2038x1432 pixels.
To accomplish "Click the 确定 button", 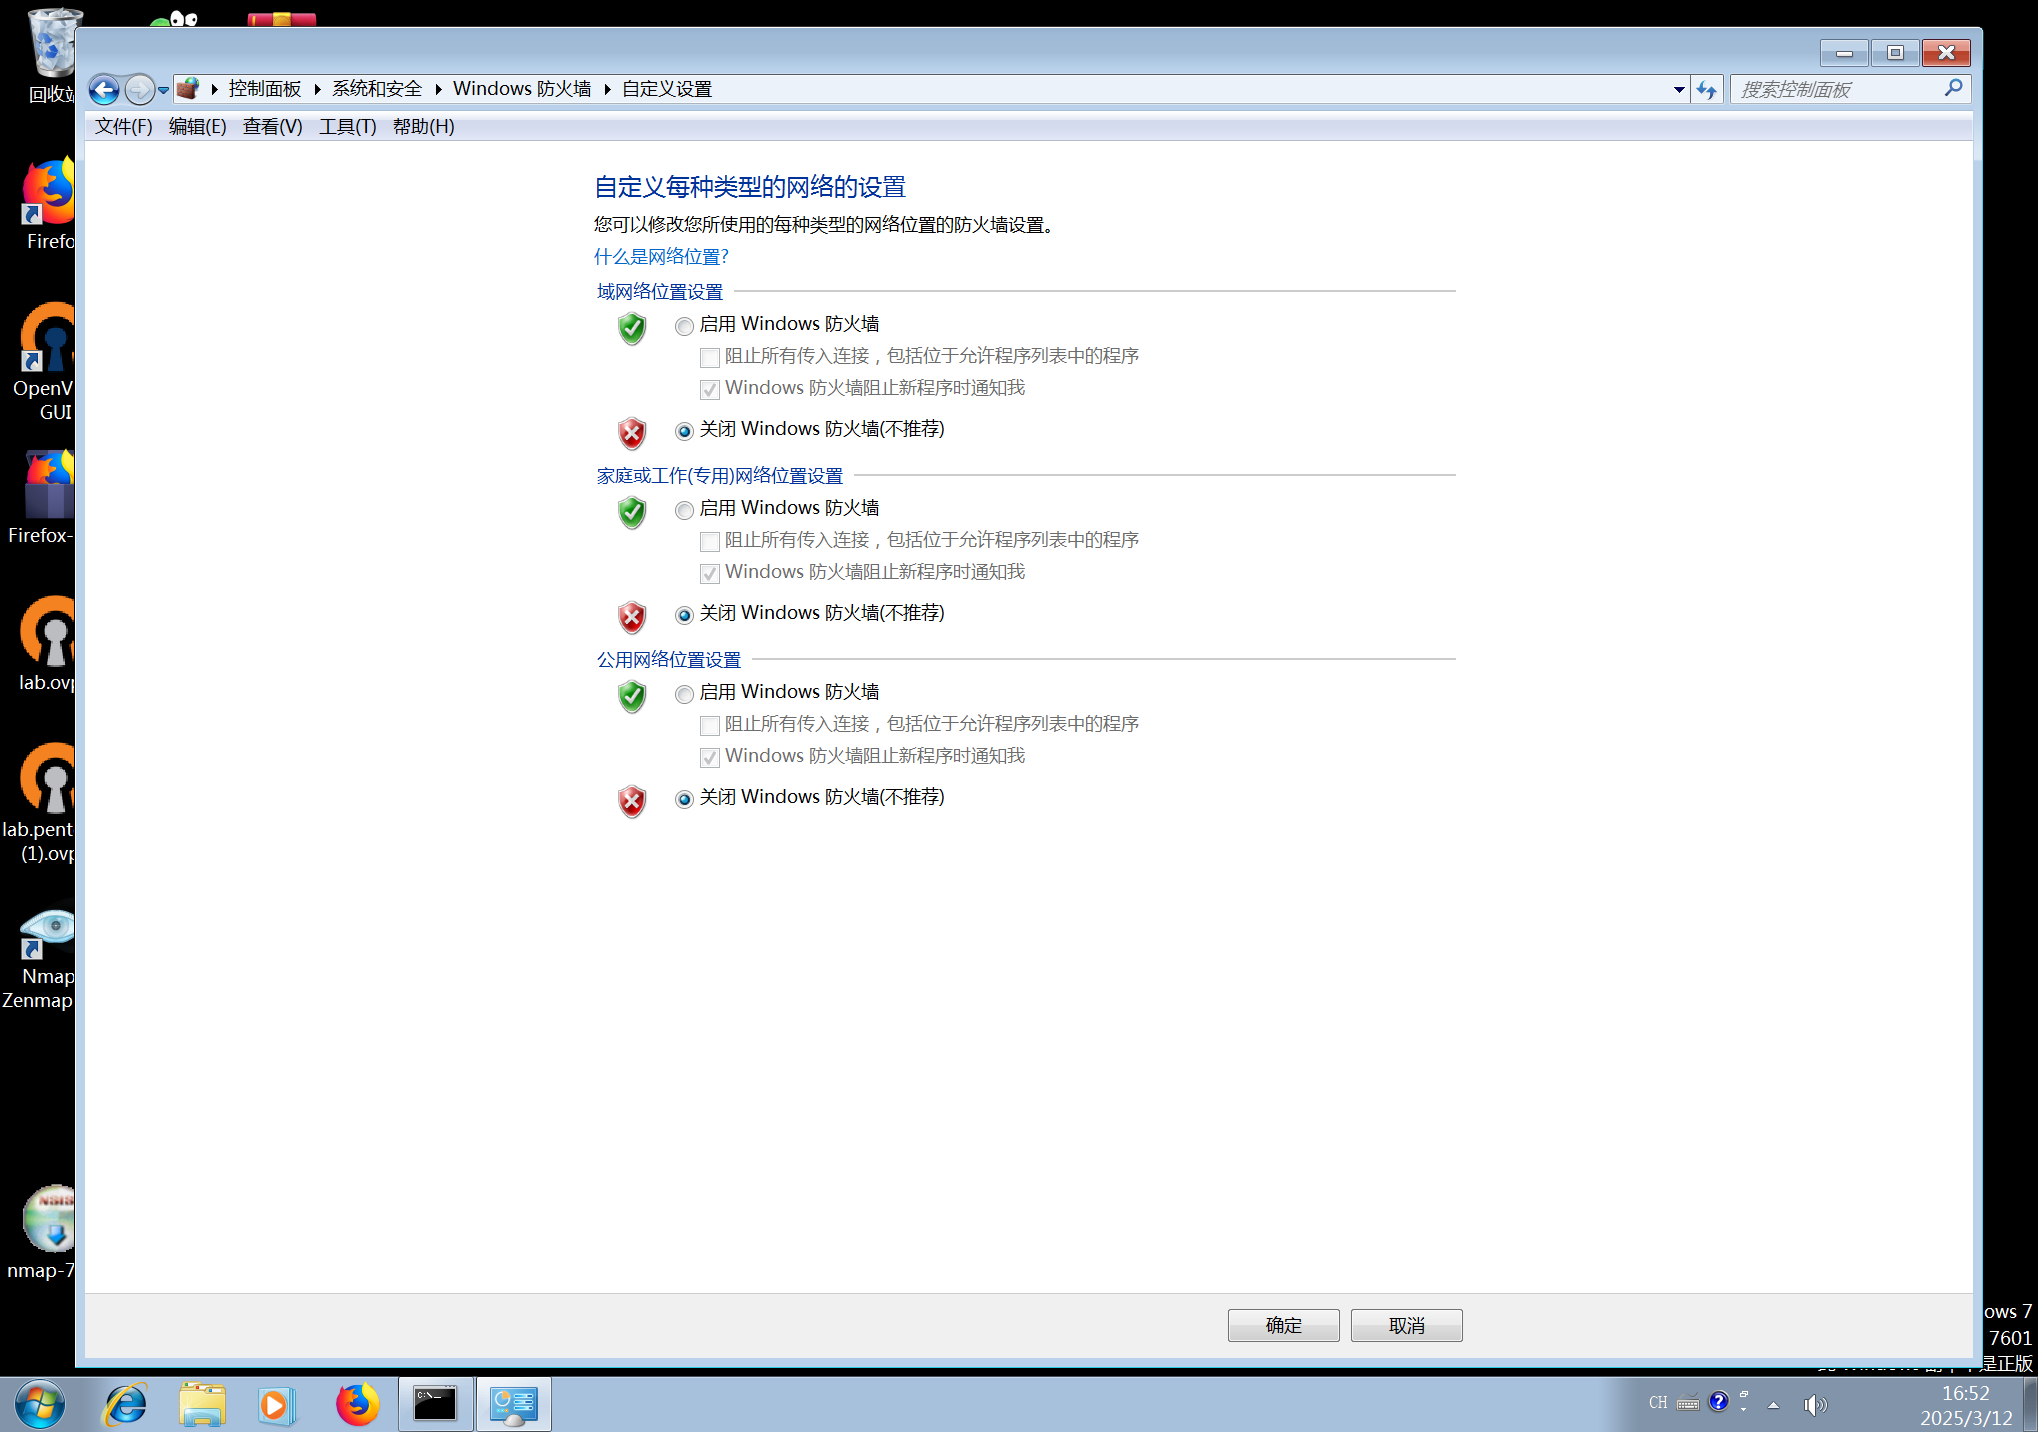I will [x=1283, y=1325].
